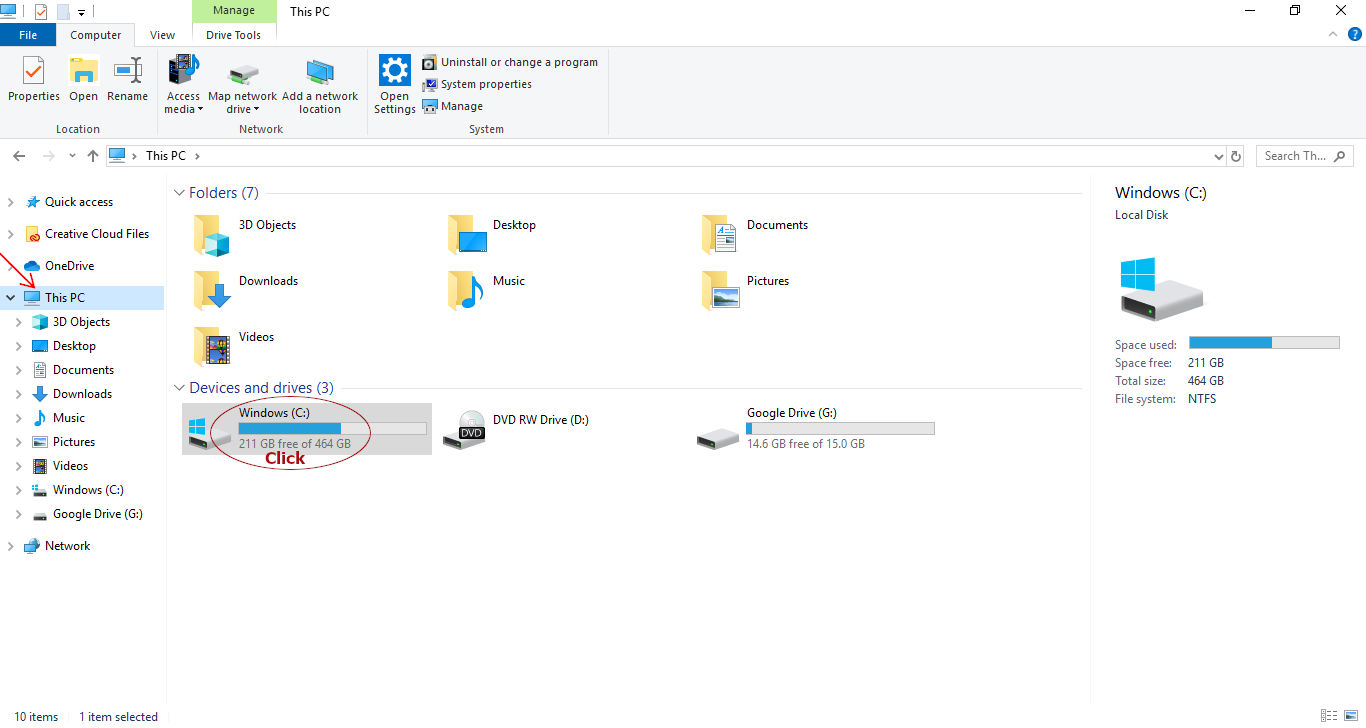The height and width of the screenshot is (728, 1366).
Task: Switch to large icons view layout
Action: tap(1350, 716)
